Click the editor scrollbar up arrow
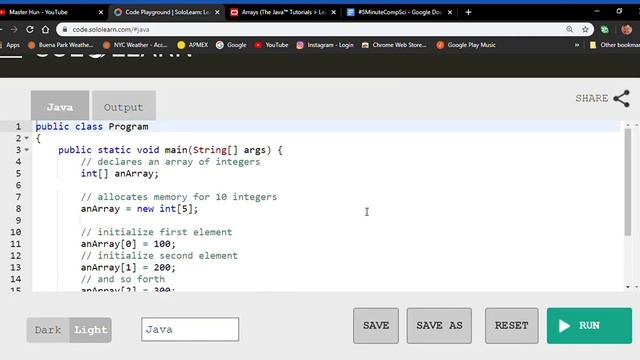640x360 pixels. [x=628, y=125]
